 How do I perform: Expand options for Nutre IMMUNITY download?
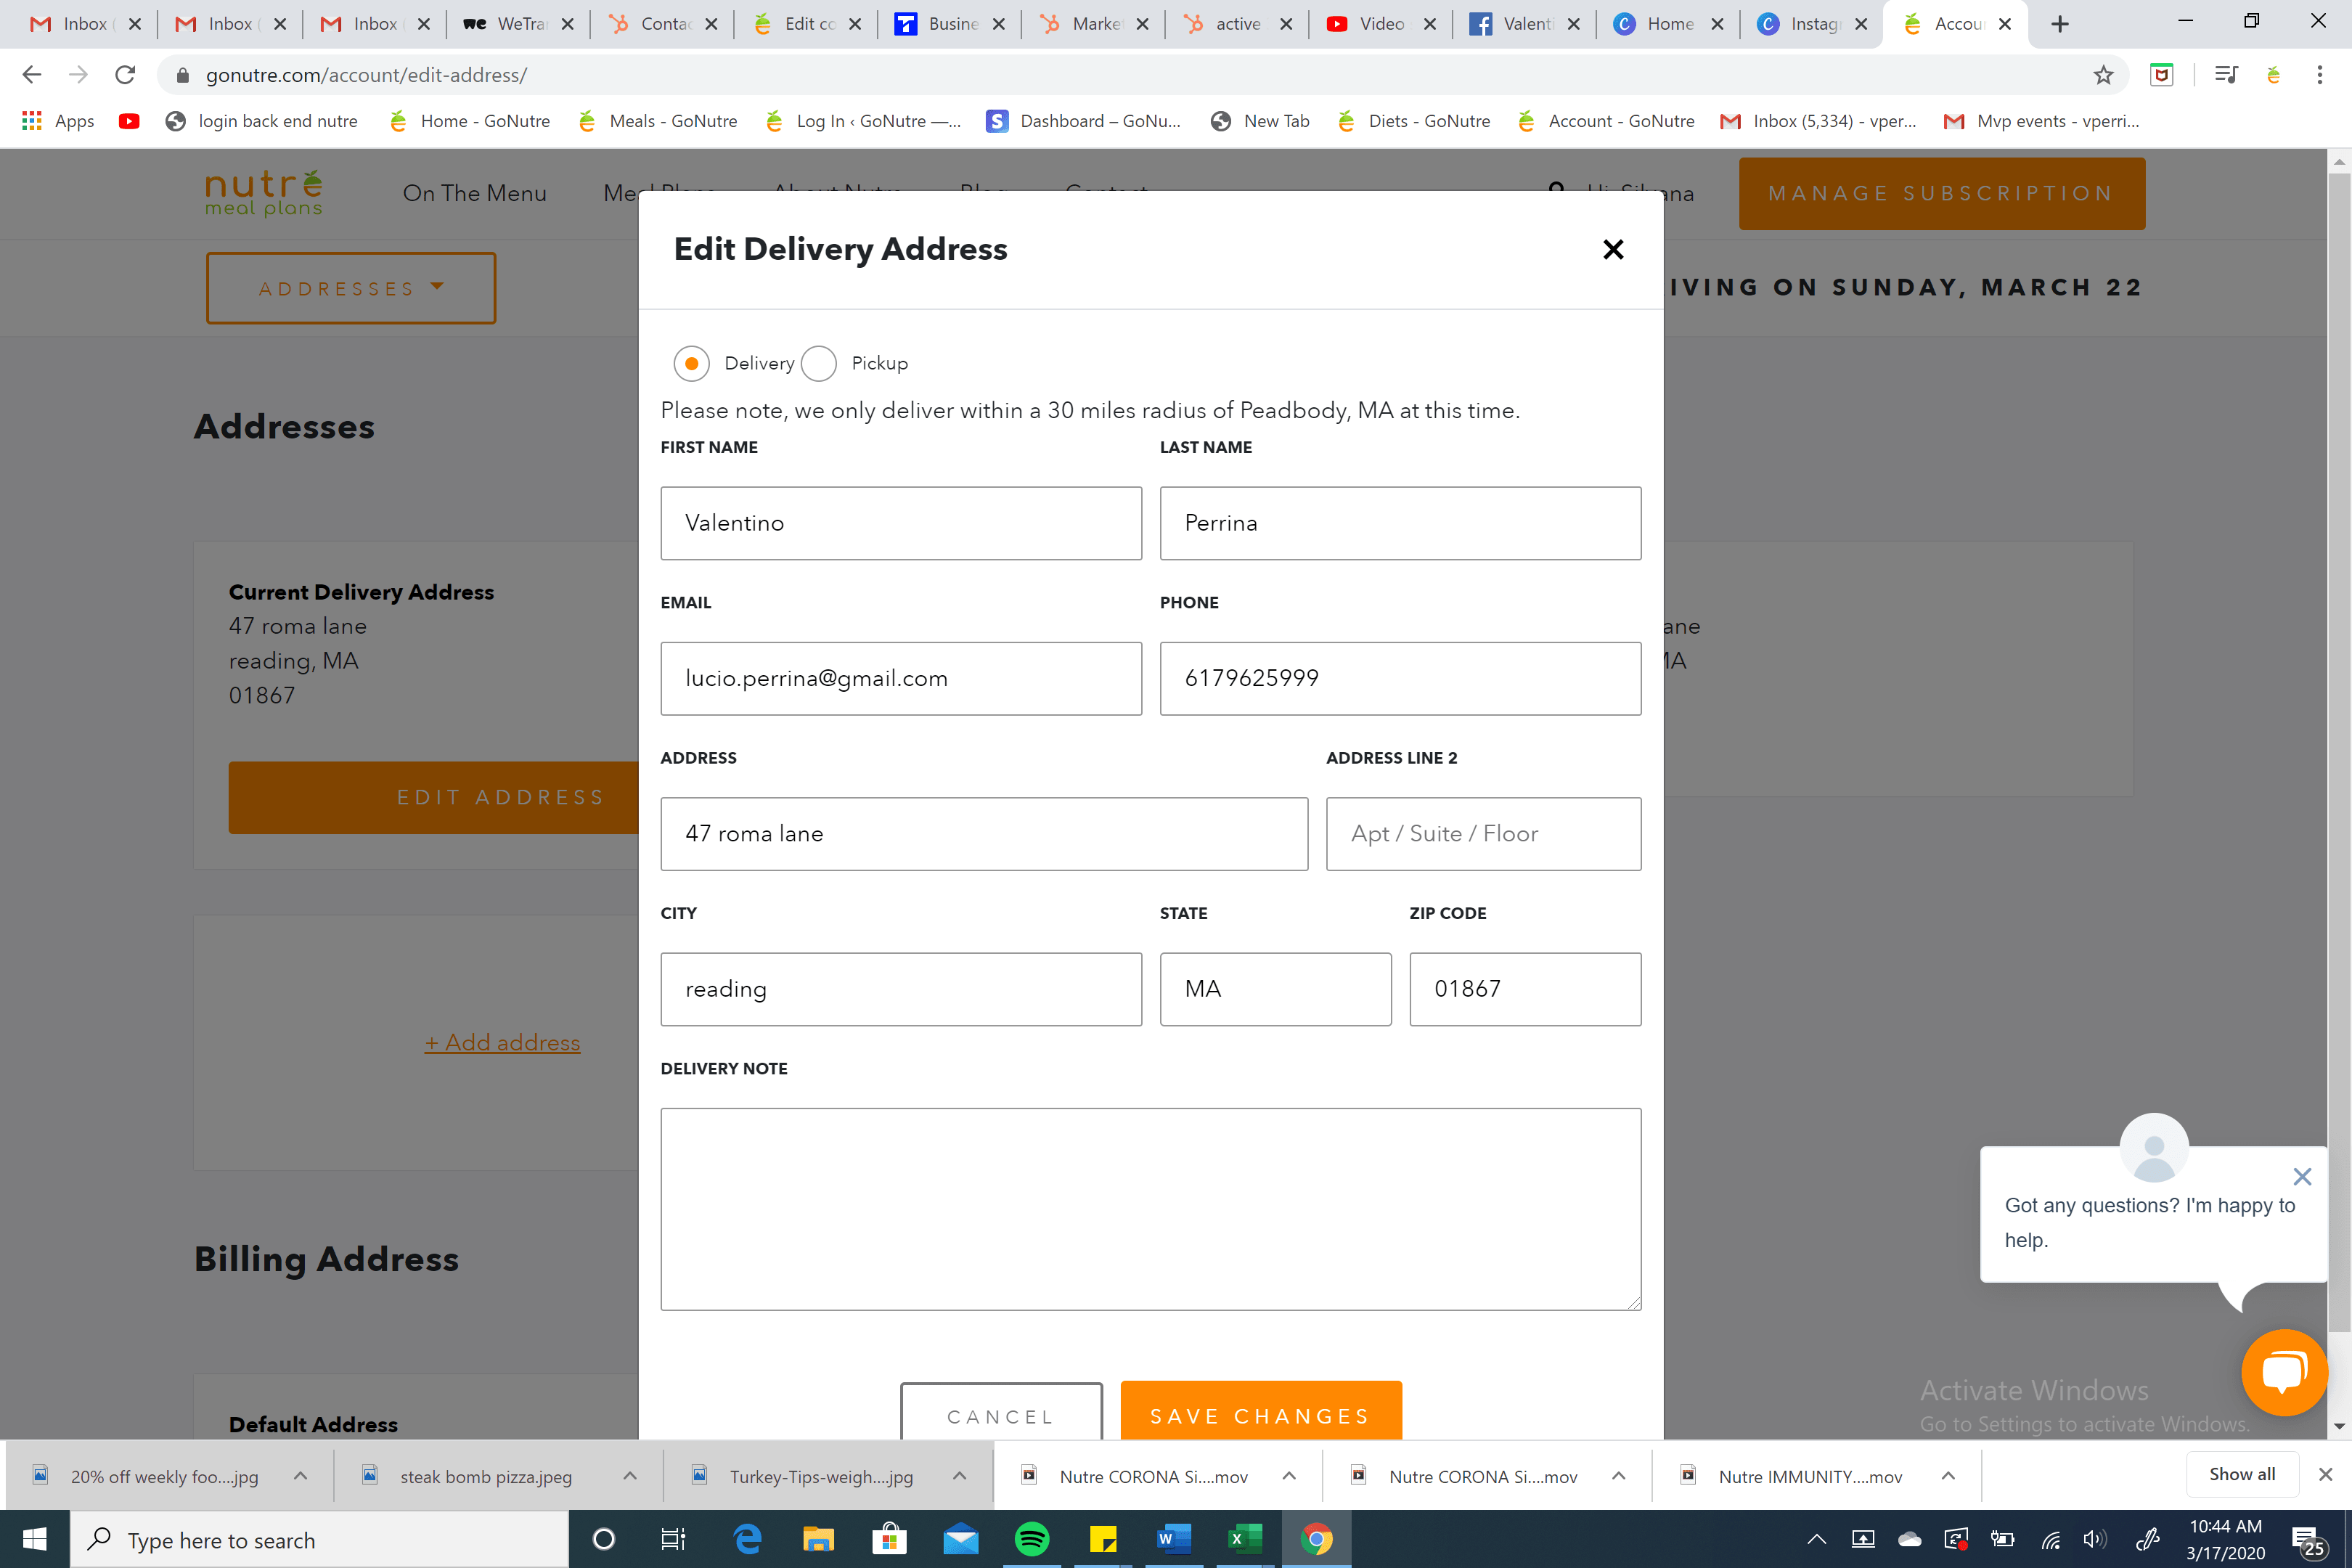[x=1948, y=1476]
